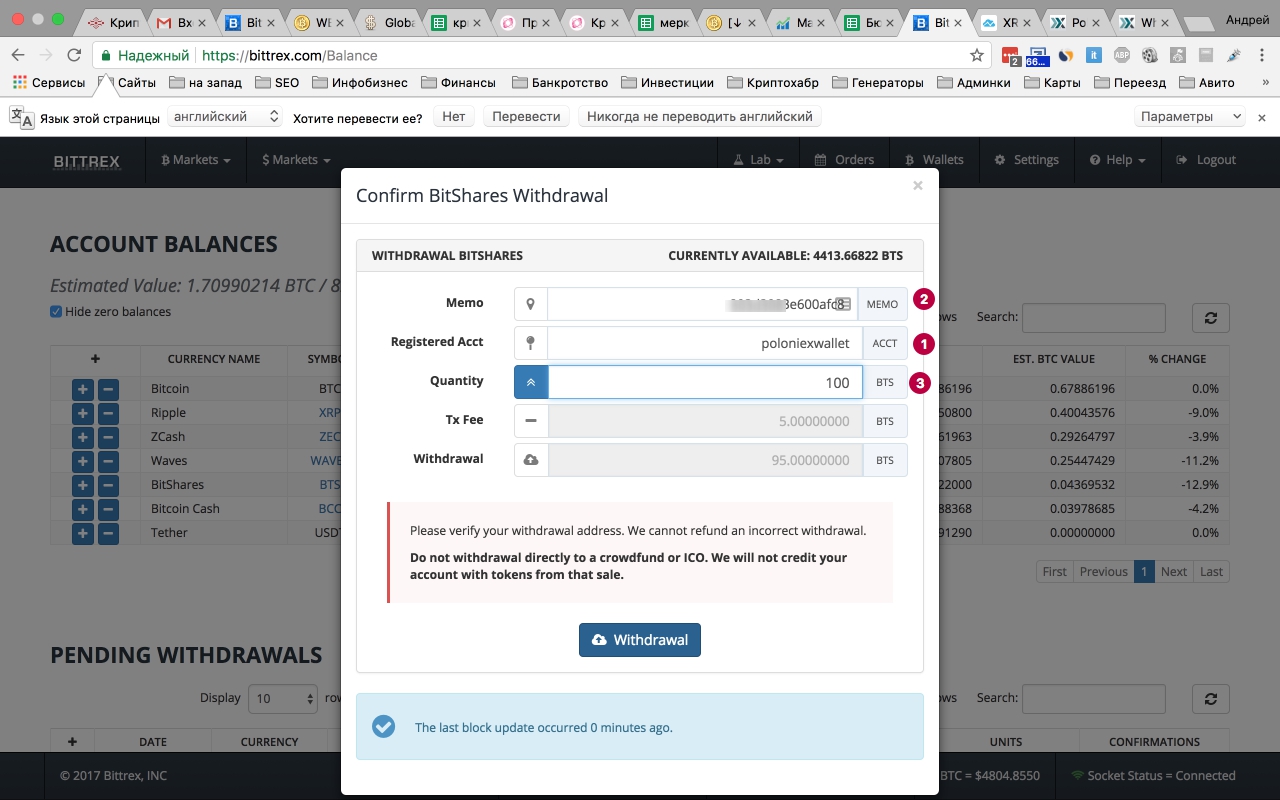
Task: Click the minus button in the BitShares row
Action: [108, 485]
